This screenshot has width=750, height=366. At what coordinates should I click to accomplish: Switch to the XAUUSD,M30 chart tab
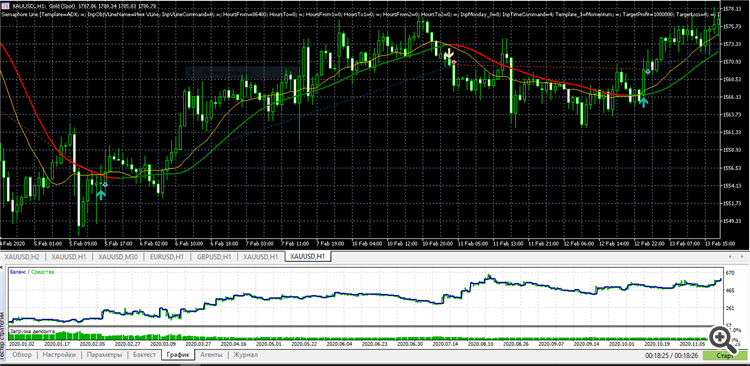(118, 257)
